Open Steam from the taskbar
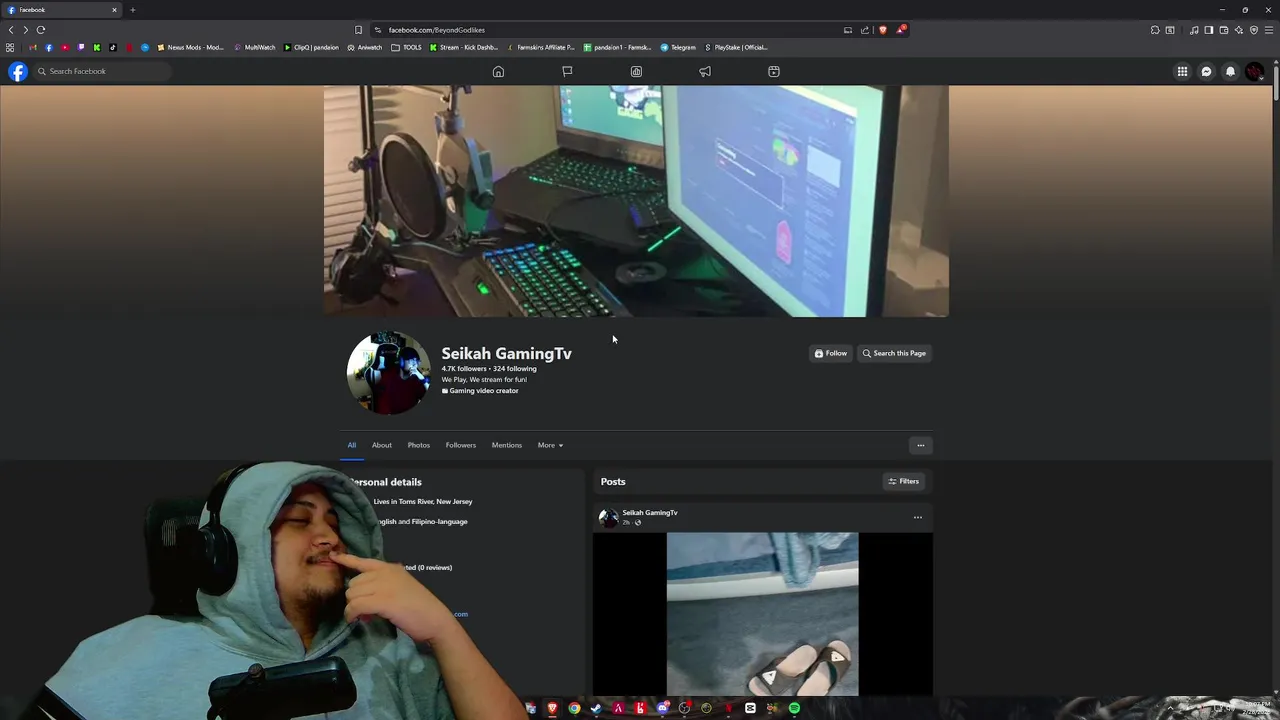1280x720 pixels. click(596, 708)
